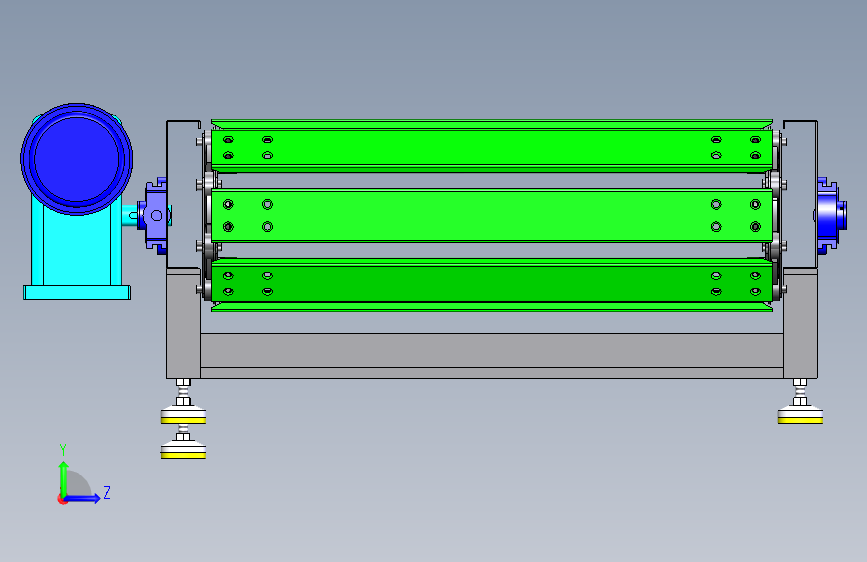Viewport: 867px width, 562px height.
Task: Select the blue bearing housing on right end
Action: 831,215
